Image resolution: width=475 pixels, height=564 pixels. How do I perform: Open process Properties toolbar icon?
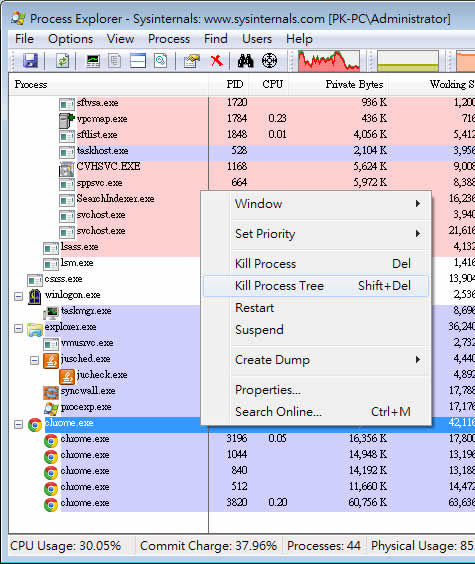pos(192,60)
